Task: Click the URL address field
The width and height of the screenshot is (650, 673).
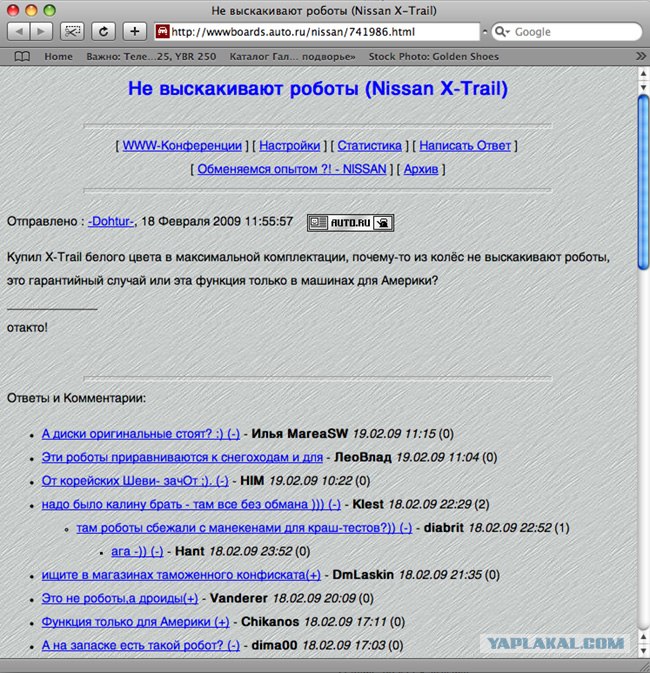Action: [x=320, y=32]
